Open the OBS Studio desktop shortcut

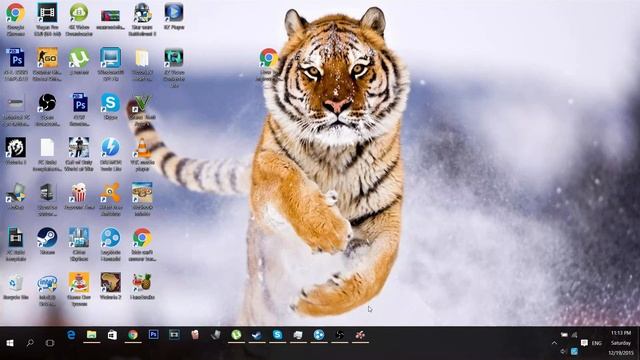pyautogui.click(x=47, y=109)
